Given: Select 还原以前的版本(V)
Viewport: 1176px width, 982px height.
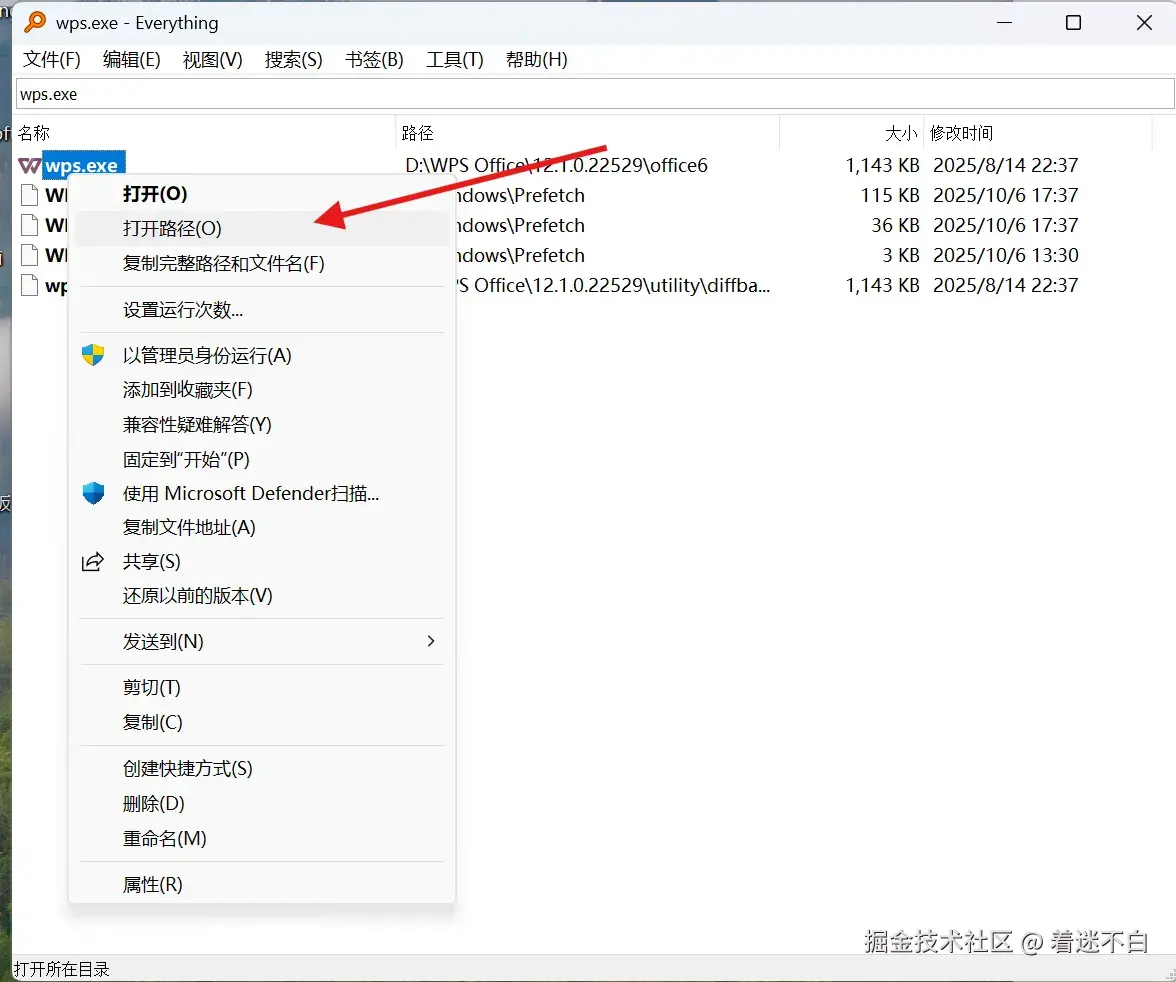Looking at the screenshot, I should point(262,596).
